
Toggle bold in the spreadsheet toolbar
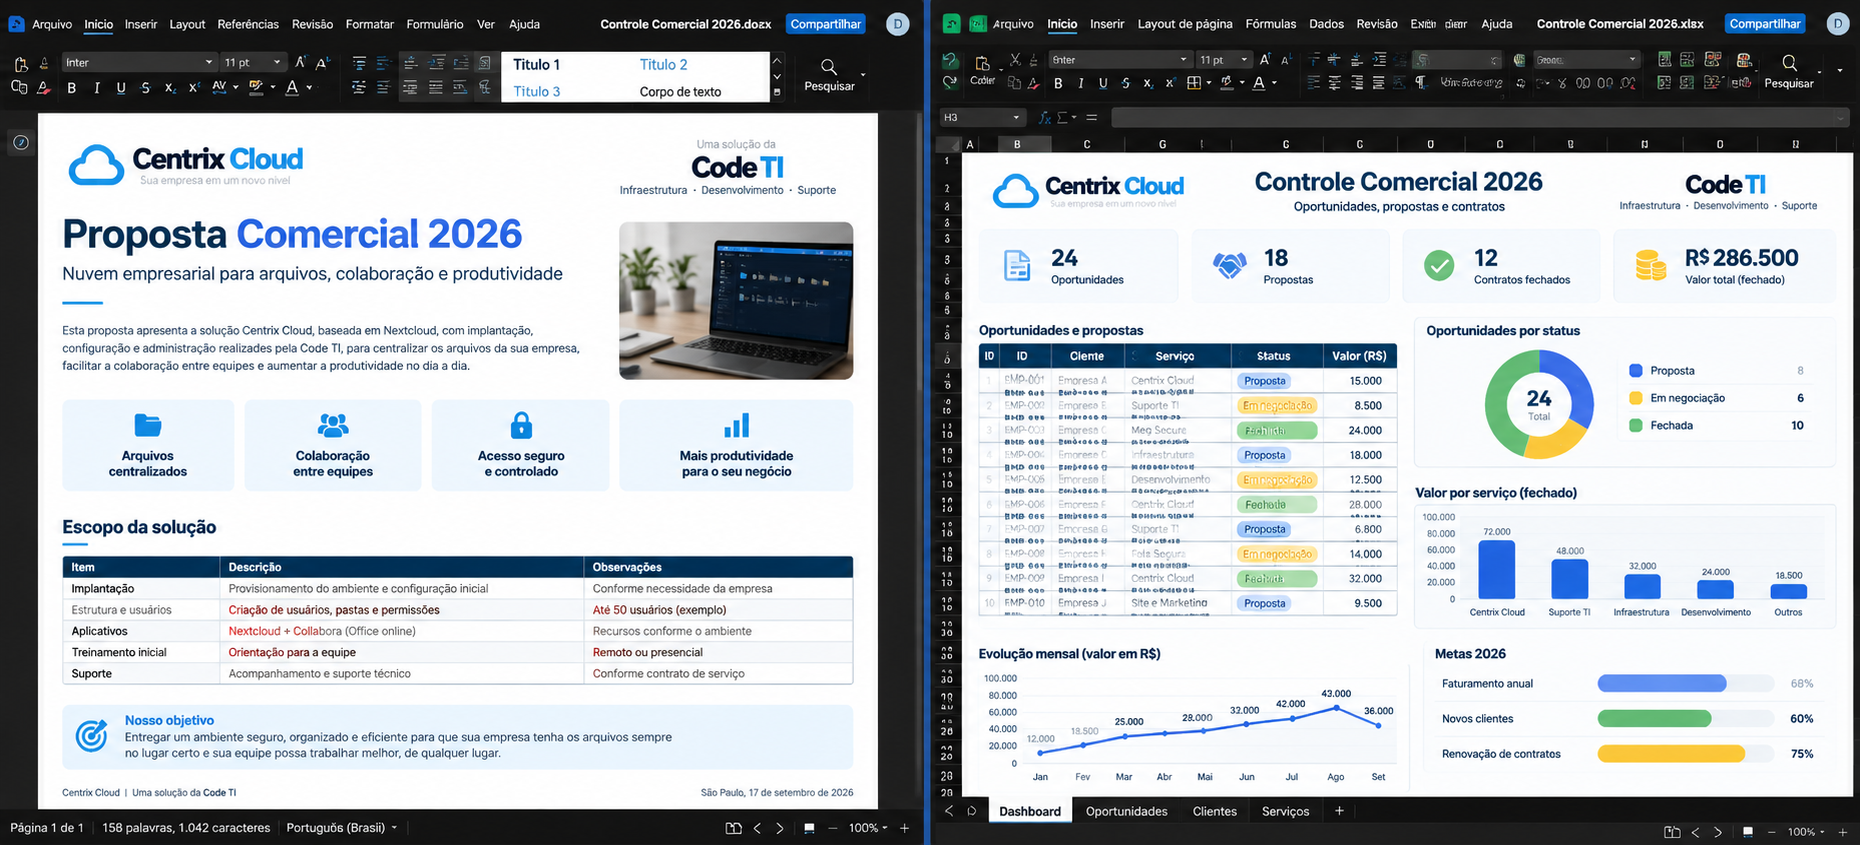(1058, 83)
